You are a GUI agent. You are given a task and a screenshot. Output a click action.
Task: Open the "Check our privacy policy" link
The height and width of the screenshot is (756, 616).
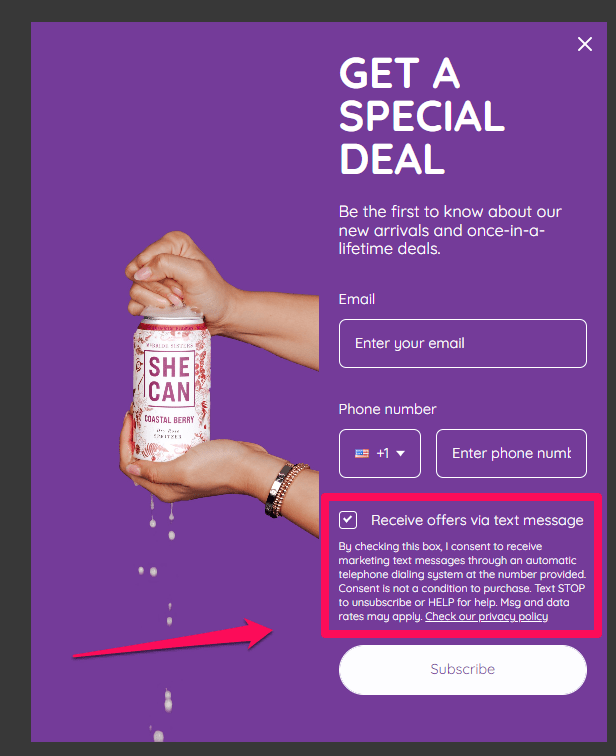click(486, 617)
